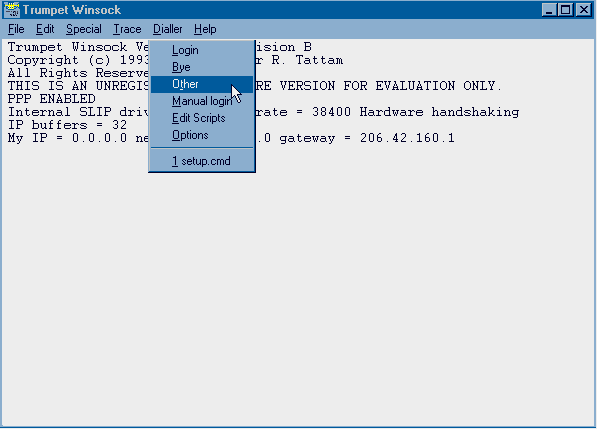This screenshot has height=429, width=597.
Task: Open the Special menu
Action: coord(84,29)
